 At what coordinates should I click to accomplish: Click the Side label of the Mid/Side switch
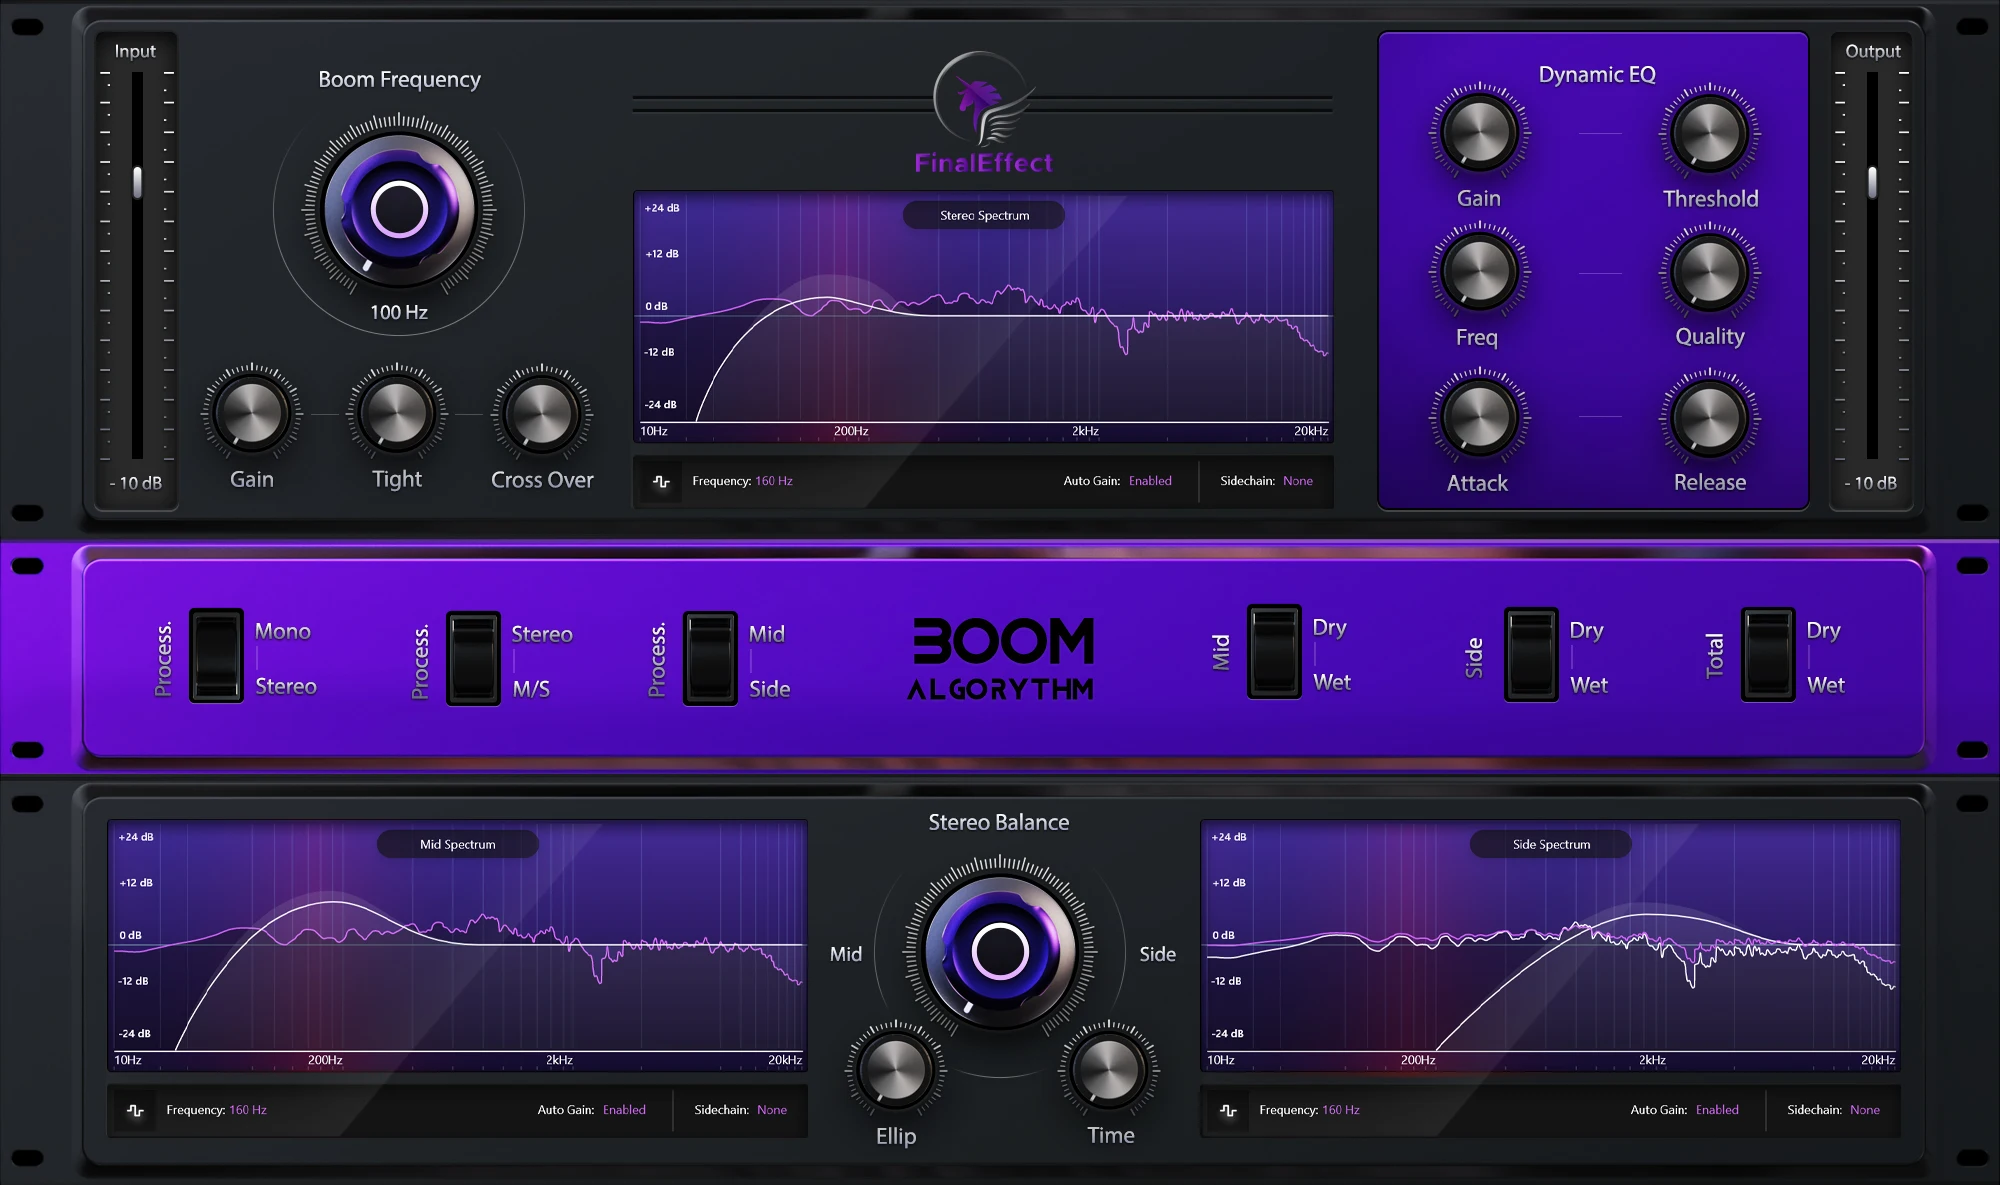coord(770,689)
